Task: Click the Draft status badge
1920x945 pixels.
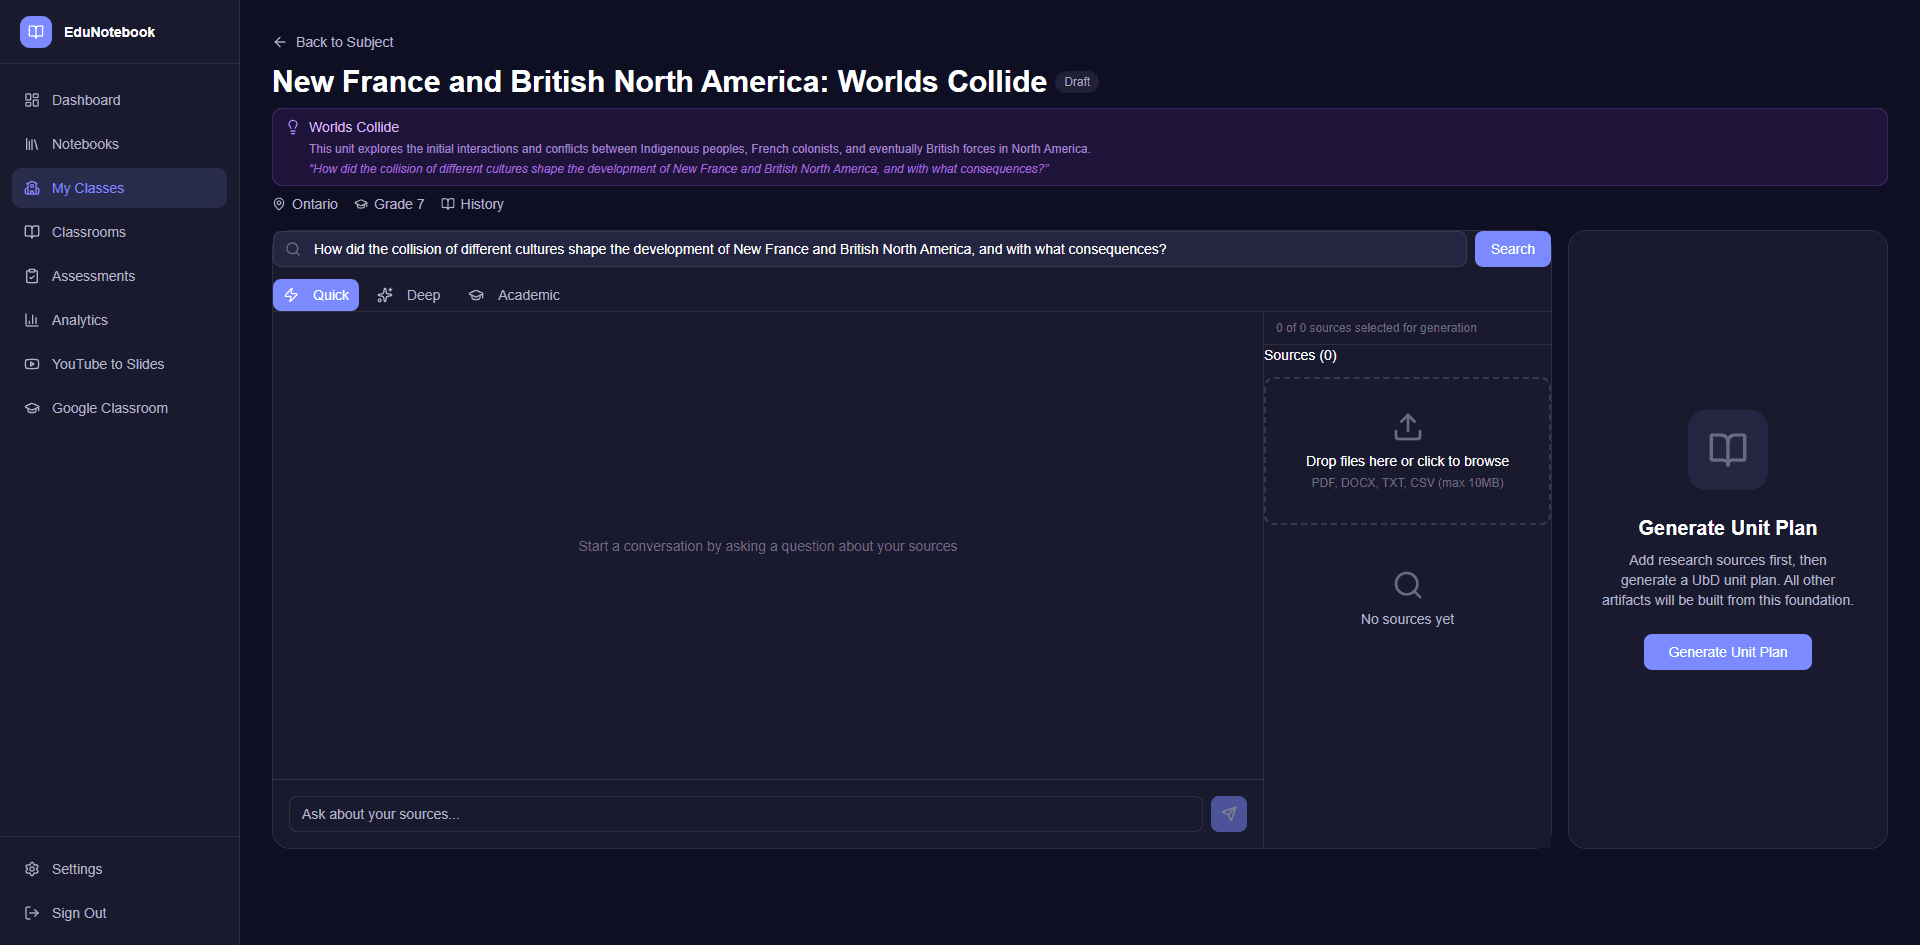Action: 1077,82
